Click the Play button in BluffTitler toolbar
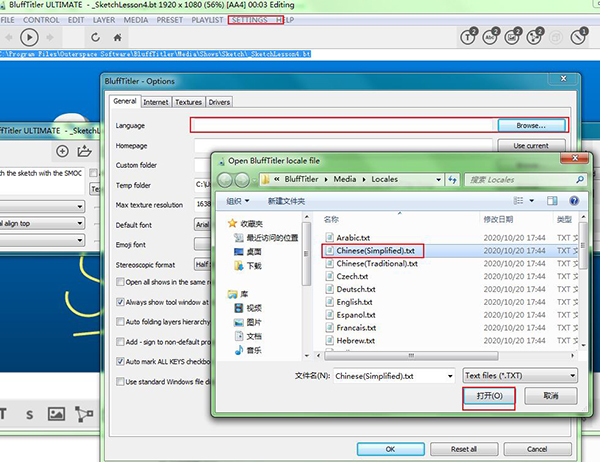 [x=29, y=38]
